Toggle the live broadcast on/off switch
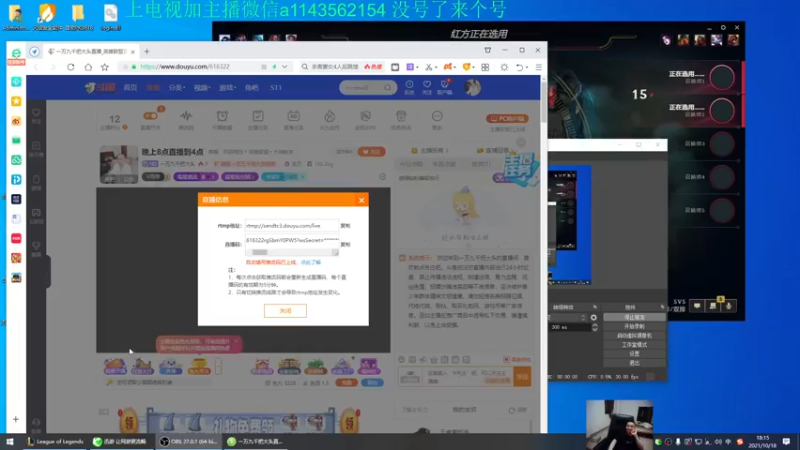Viewport: 800px width, 450px height. pos(150,116)
